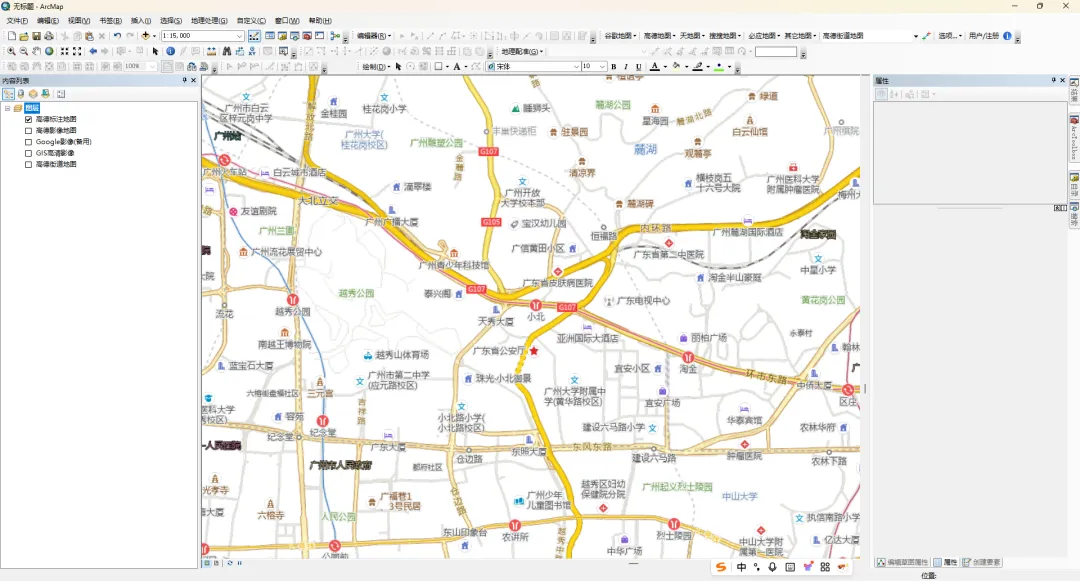Open the 选项 button
Viewport: 1080px width, 581px height.
coord(950,36)
